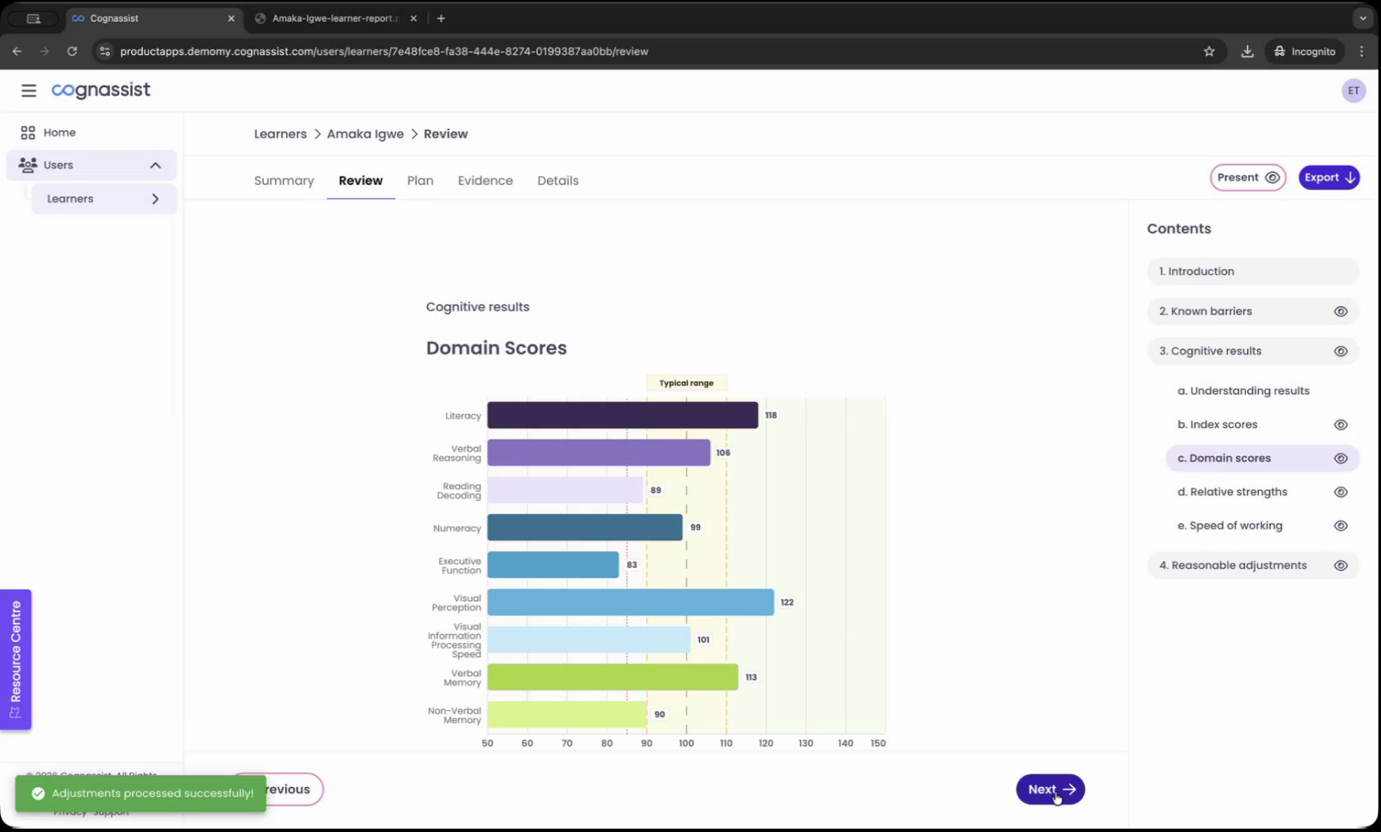Toggle Reasonable adjustments visibility eye
The image size is (1381, 832).
1340,565
